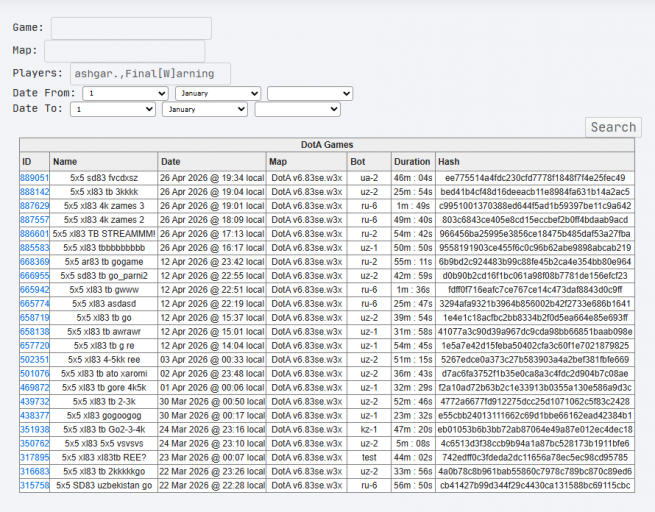This screenshot has width=655, height=512.
Task: Click the Date column header
Action: tap(212, 162)
